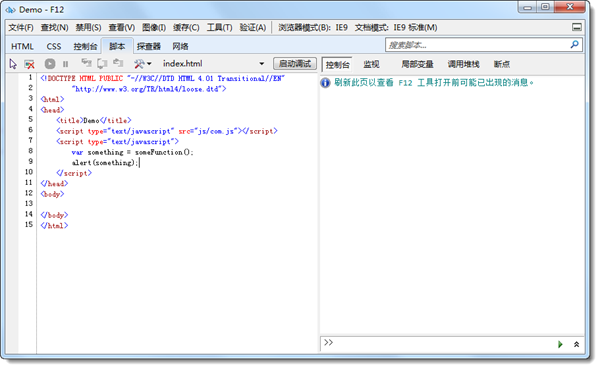Open the 断点 tab
Screen dimensions: 600x369
click(x=502, y=64)
